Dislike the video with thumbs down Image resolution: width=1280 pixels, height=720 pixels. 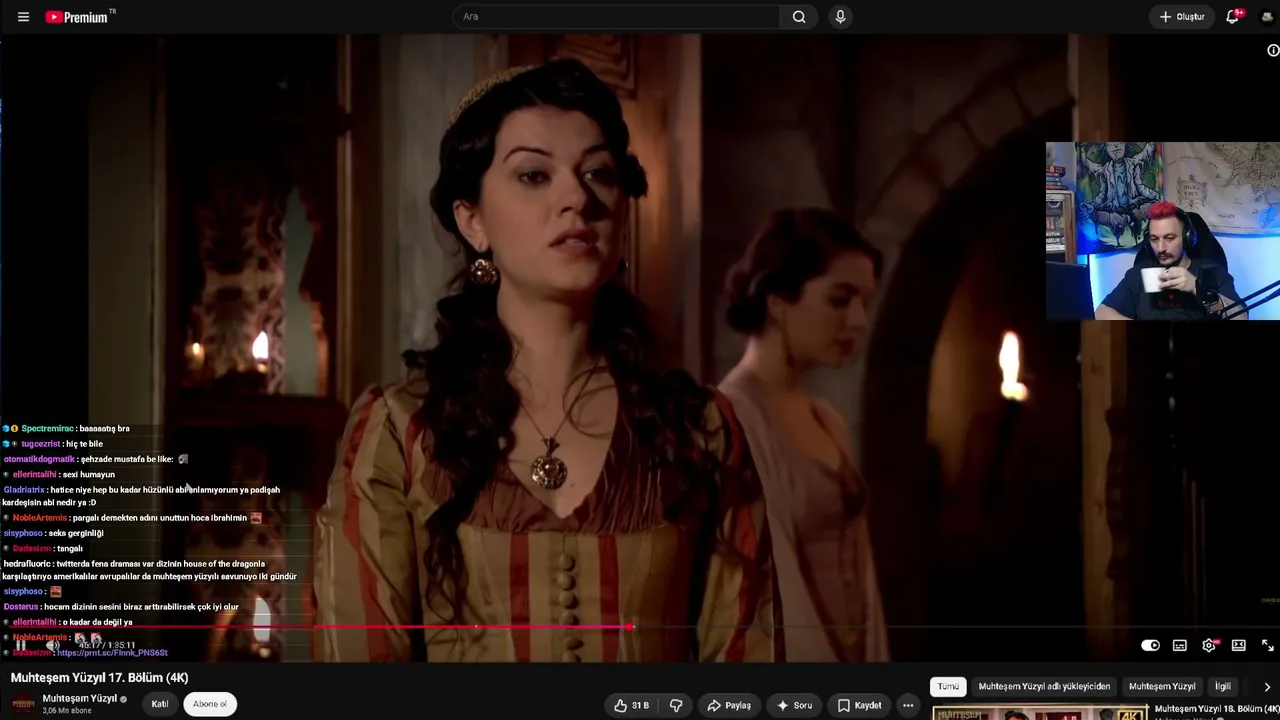(x=676, y=705)
